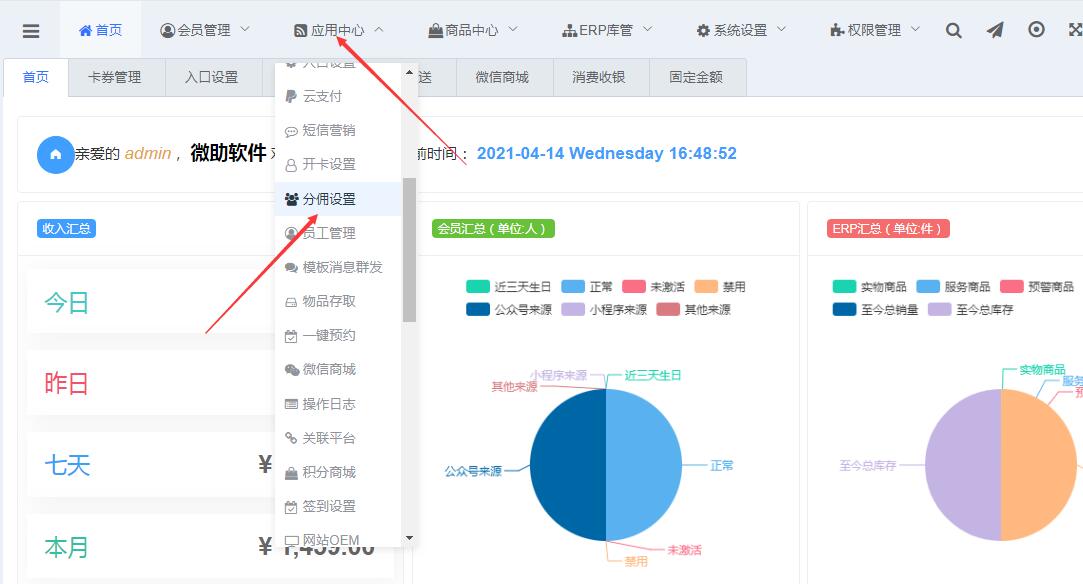Viewport: 1083px width, 584px height.
Task: Select 一键预约 from the dropdown list
Action: [338, 336]
